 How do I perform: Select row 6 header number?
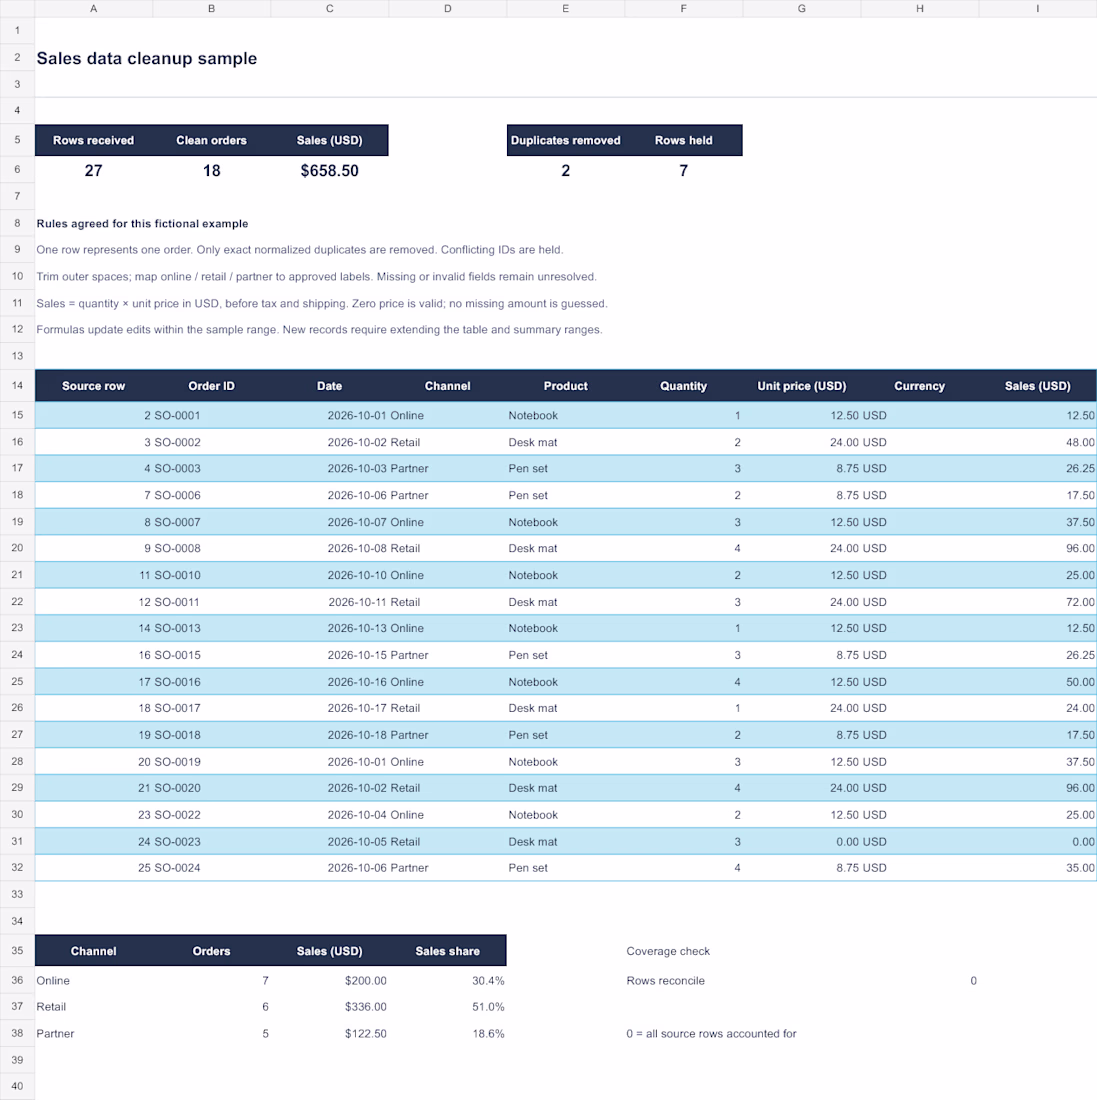tap(17, 169)
